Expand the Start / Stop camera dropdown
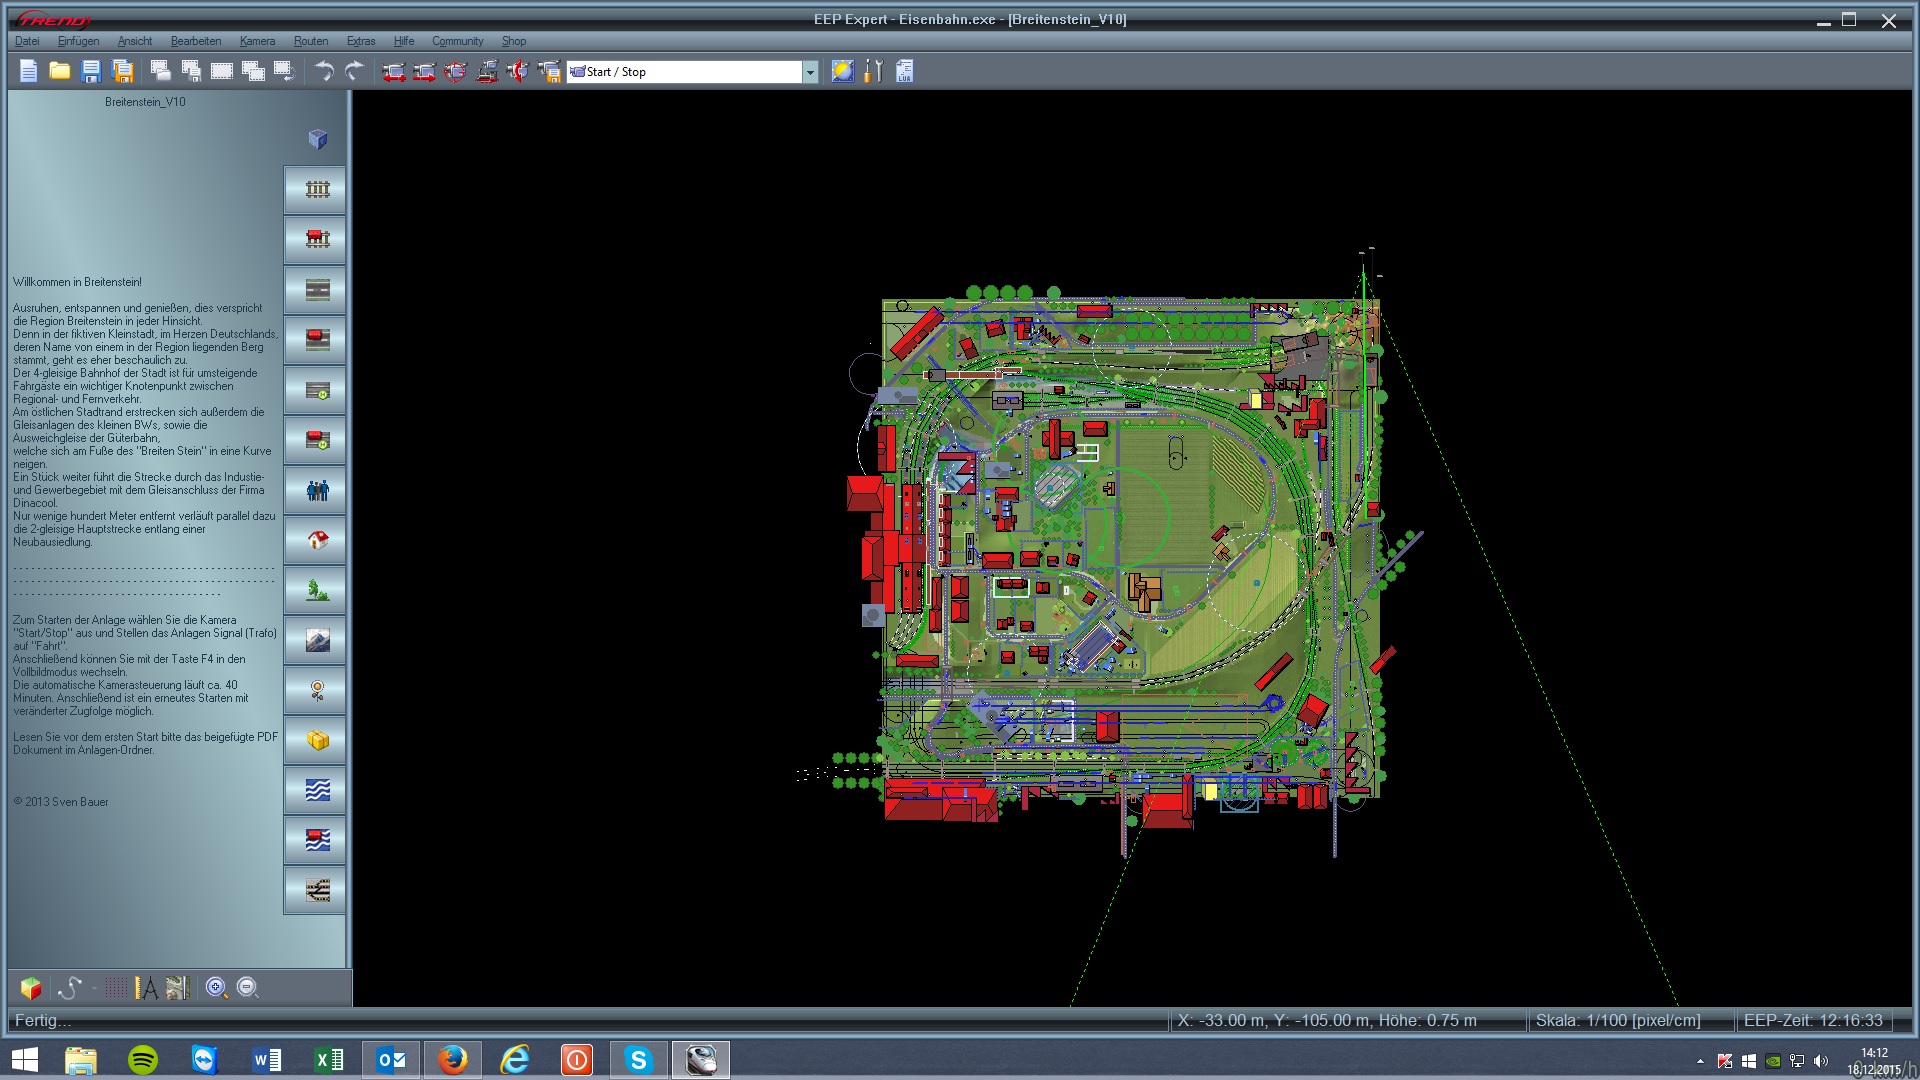Viewport: 1920px width, 1080px height. tap(810, 72)
